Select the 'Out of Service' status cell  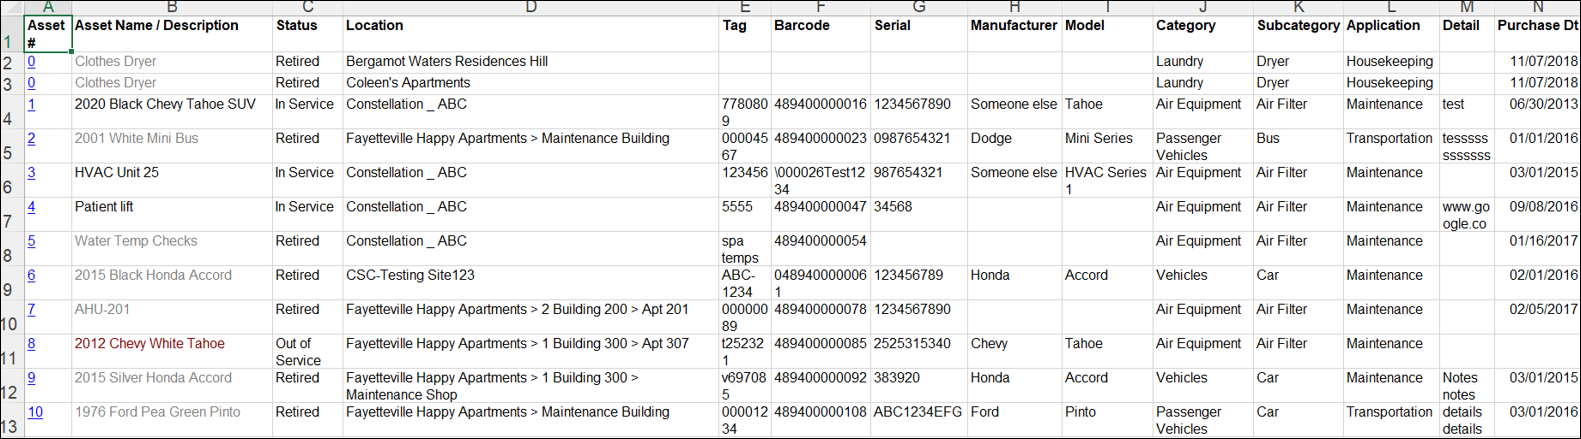[298, 351]
